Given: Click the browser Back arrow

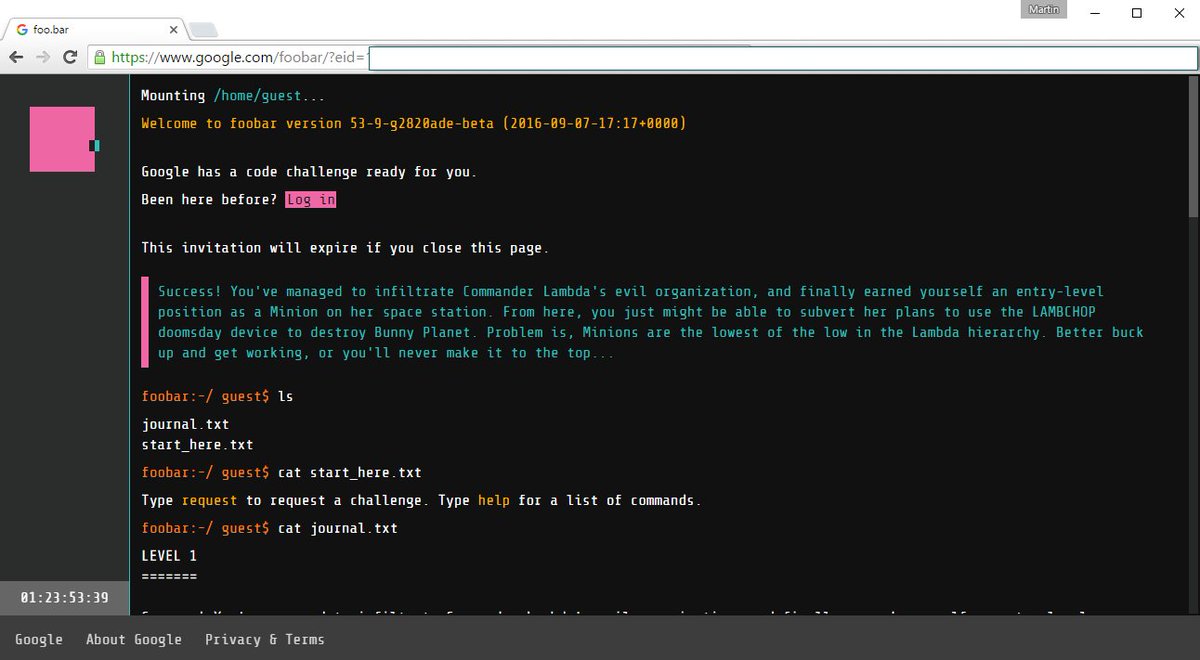Looking at the screenshot, I should pos(16,58).
